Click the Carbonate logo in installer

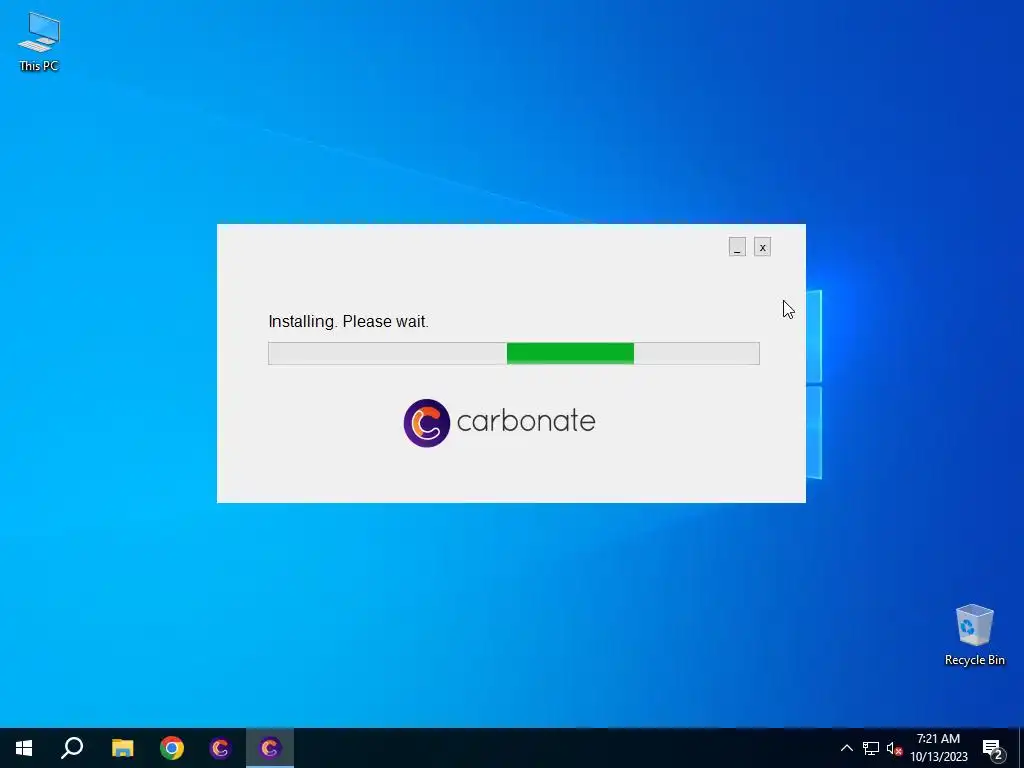click(500, 423)
